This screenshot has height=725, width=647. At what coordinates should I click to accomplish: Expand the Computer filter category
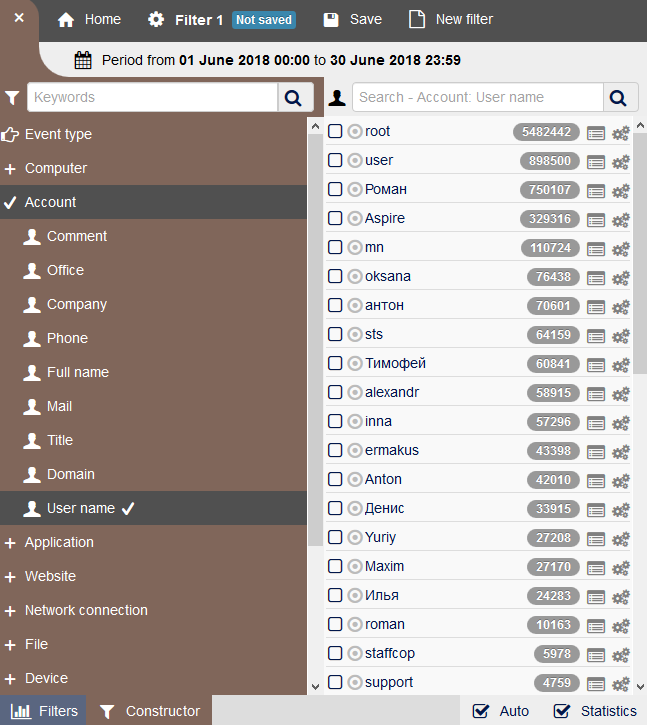point(55,168)
